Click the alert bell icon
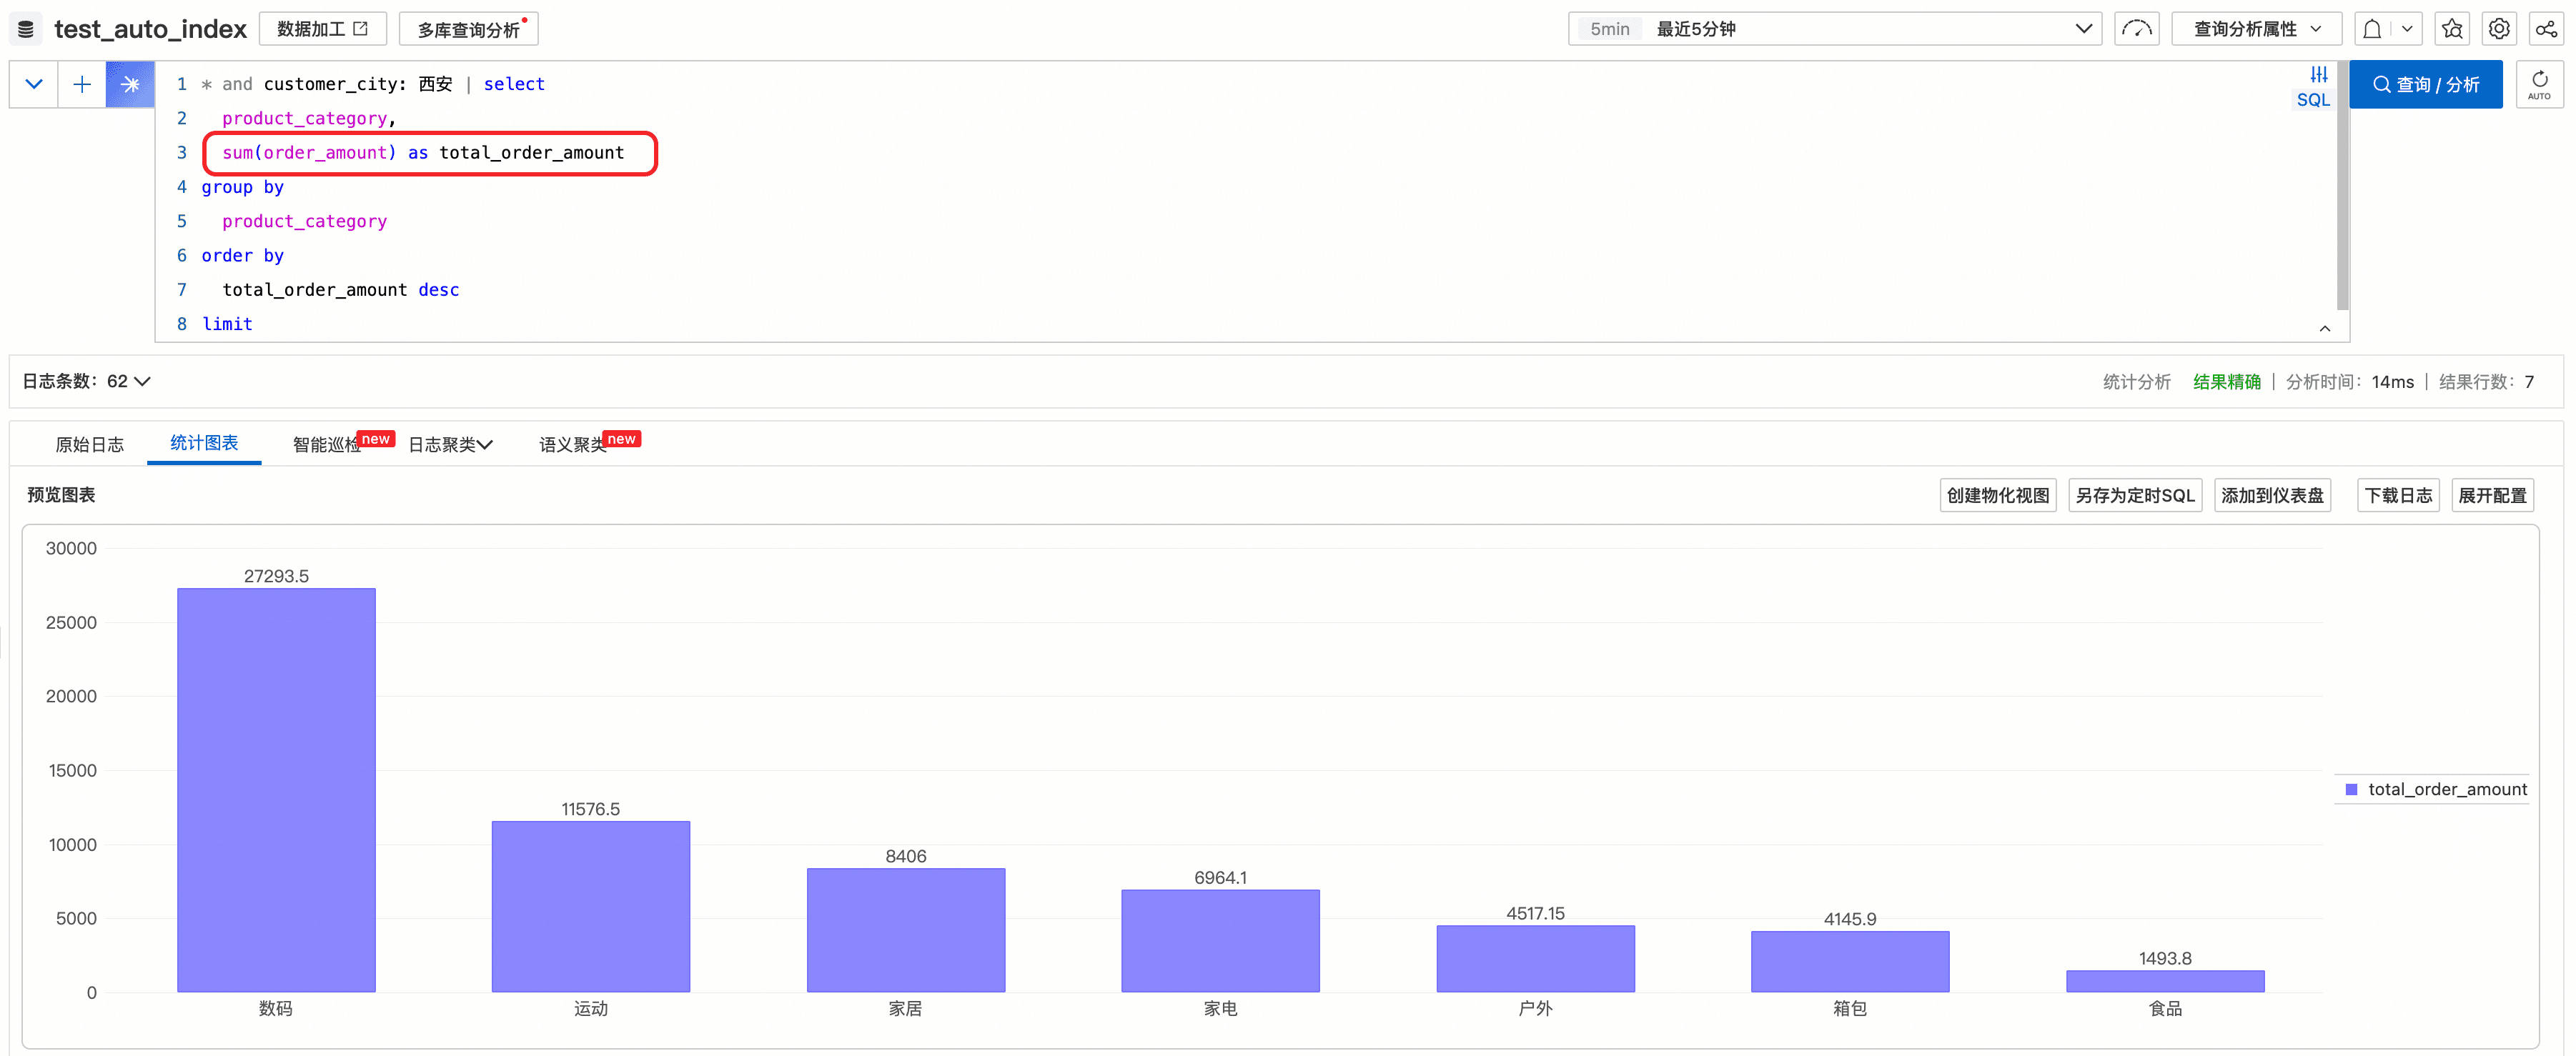The height and width of the screenshot is (1056, 2576). (x=2371, y=29)
